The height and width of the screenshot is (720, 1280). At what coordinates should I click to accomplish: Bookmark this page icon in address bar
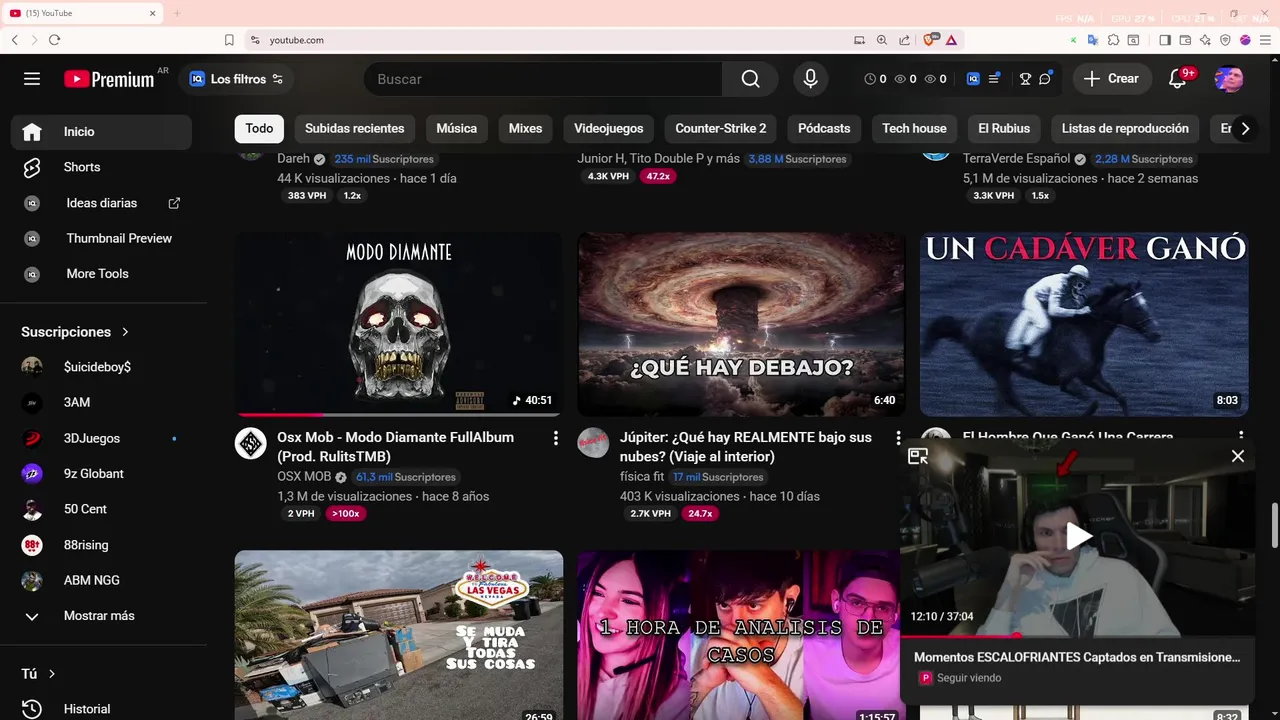229,40
